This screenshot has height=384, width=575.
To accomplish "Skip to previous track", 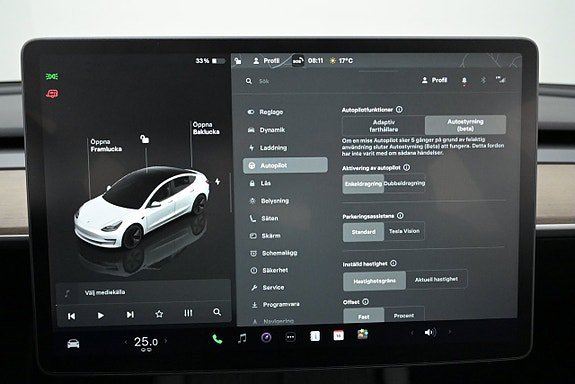I will 72,316.
